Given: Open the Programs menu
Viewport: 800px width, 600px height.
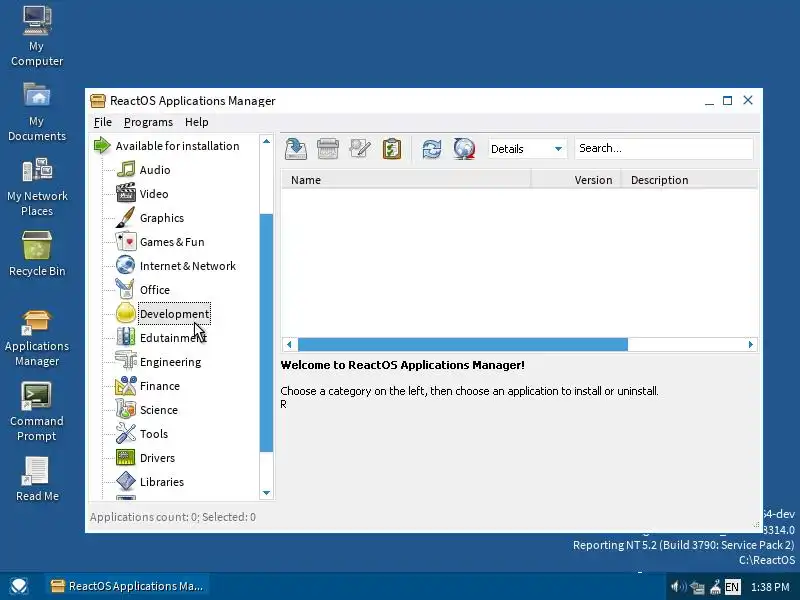Looking at the screenshot, I should click(148, 122).
